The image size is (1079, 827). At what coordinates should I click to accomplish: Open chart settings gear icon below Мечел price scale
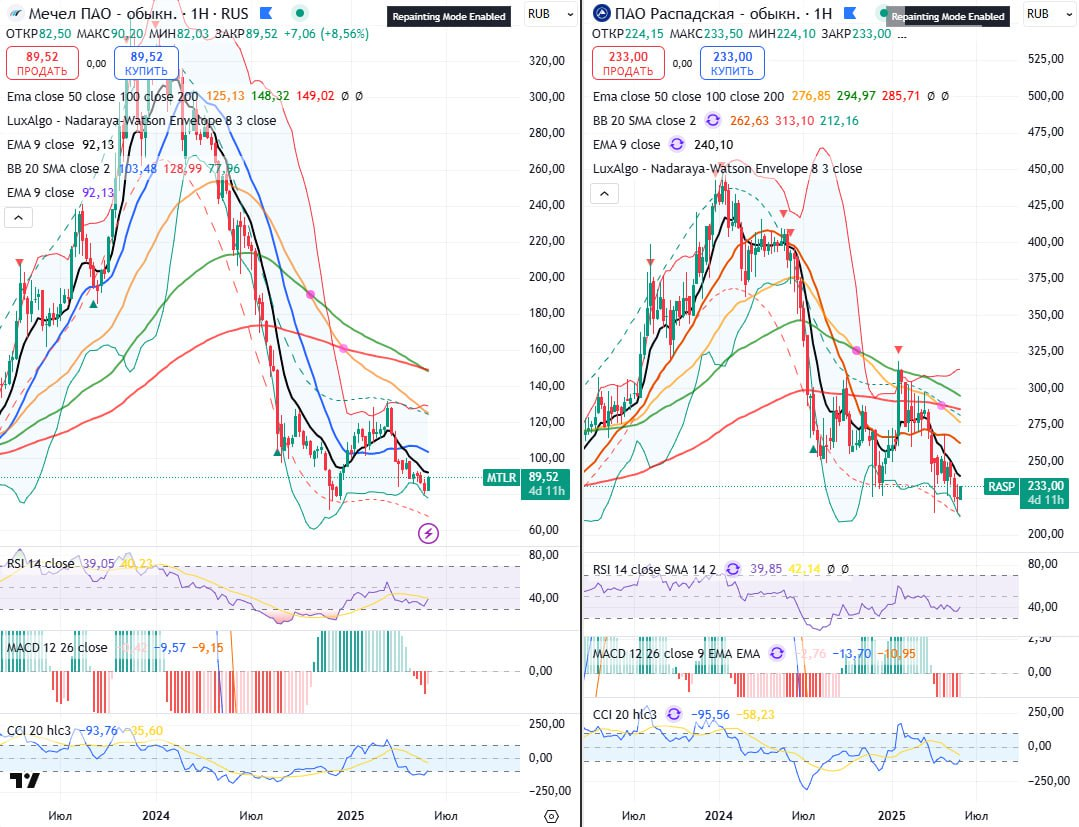click(551, 816)
